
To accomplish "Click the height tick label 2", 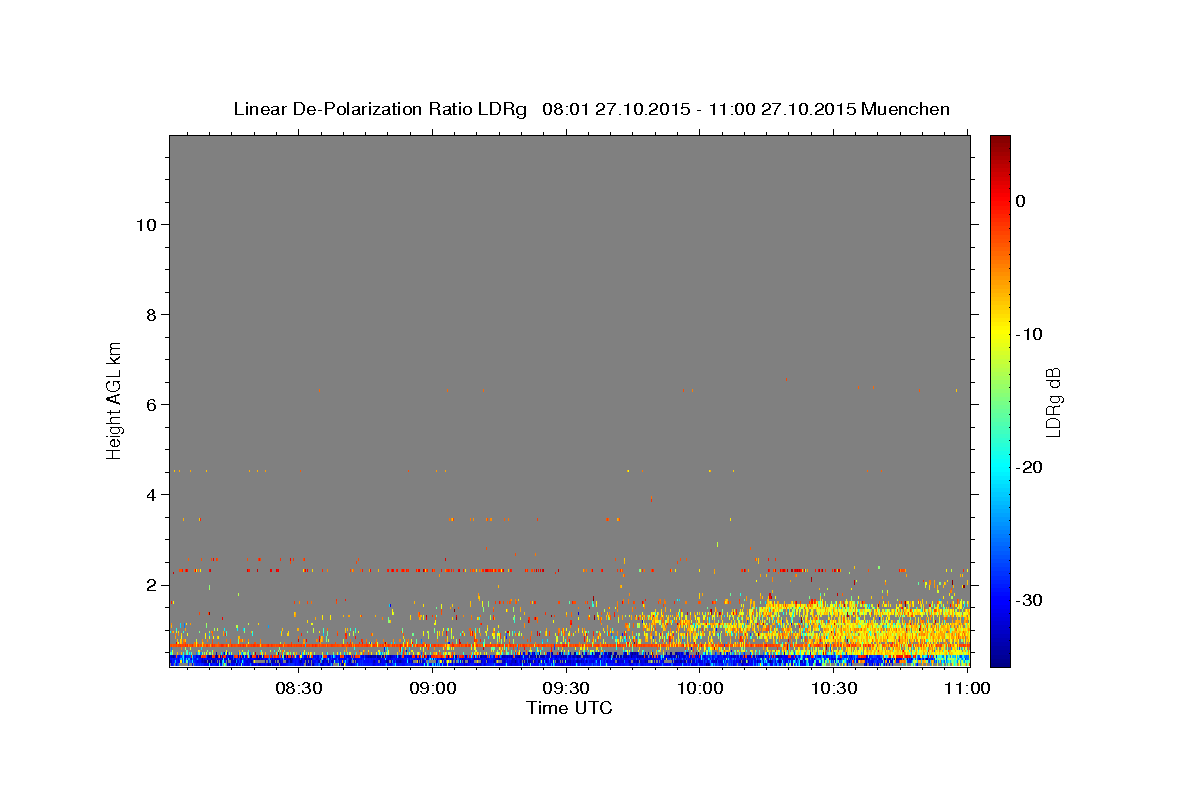I will [x=151, y=585].
